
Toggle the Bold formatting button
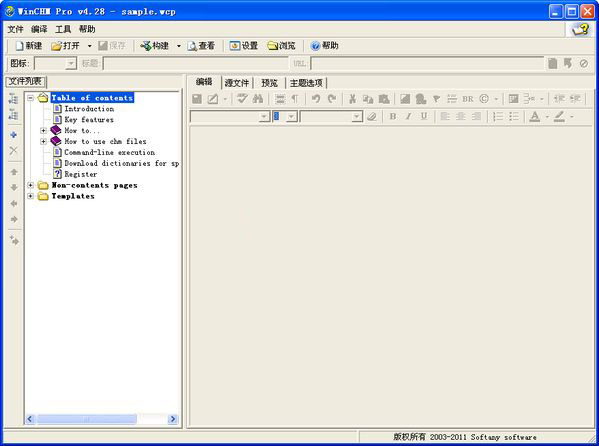pyautogui.click(x=393, y=116)
